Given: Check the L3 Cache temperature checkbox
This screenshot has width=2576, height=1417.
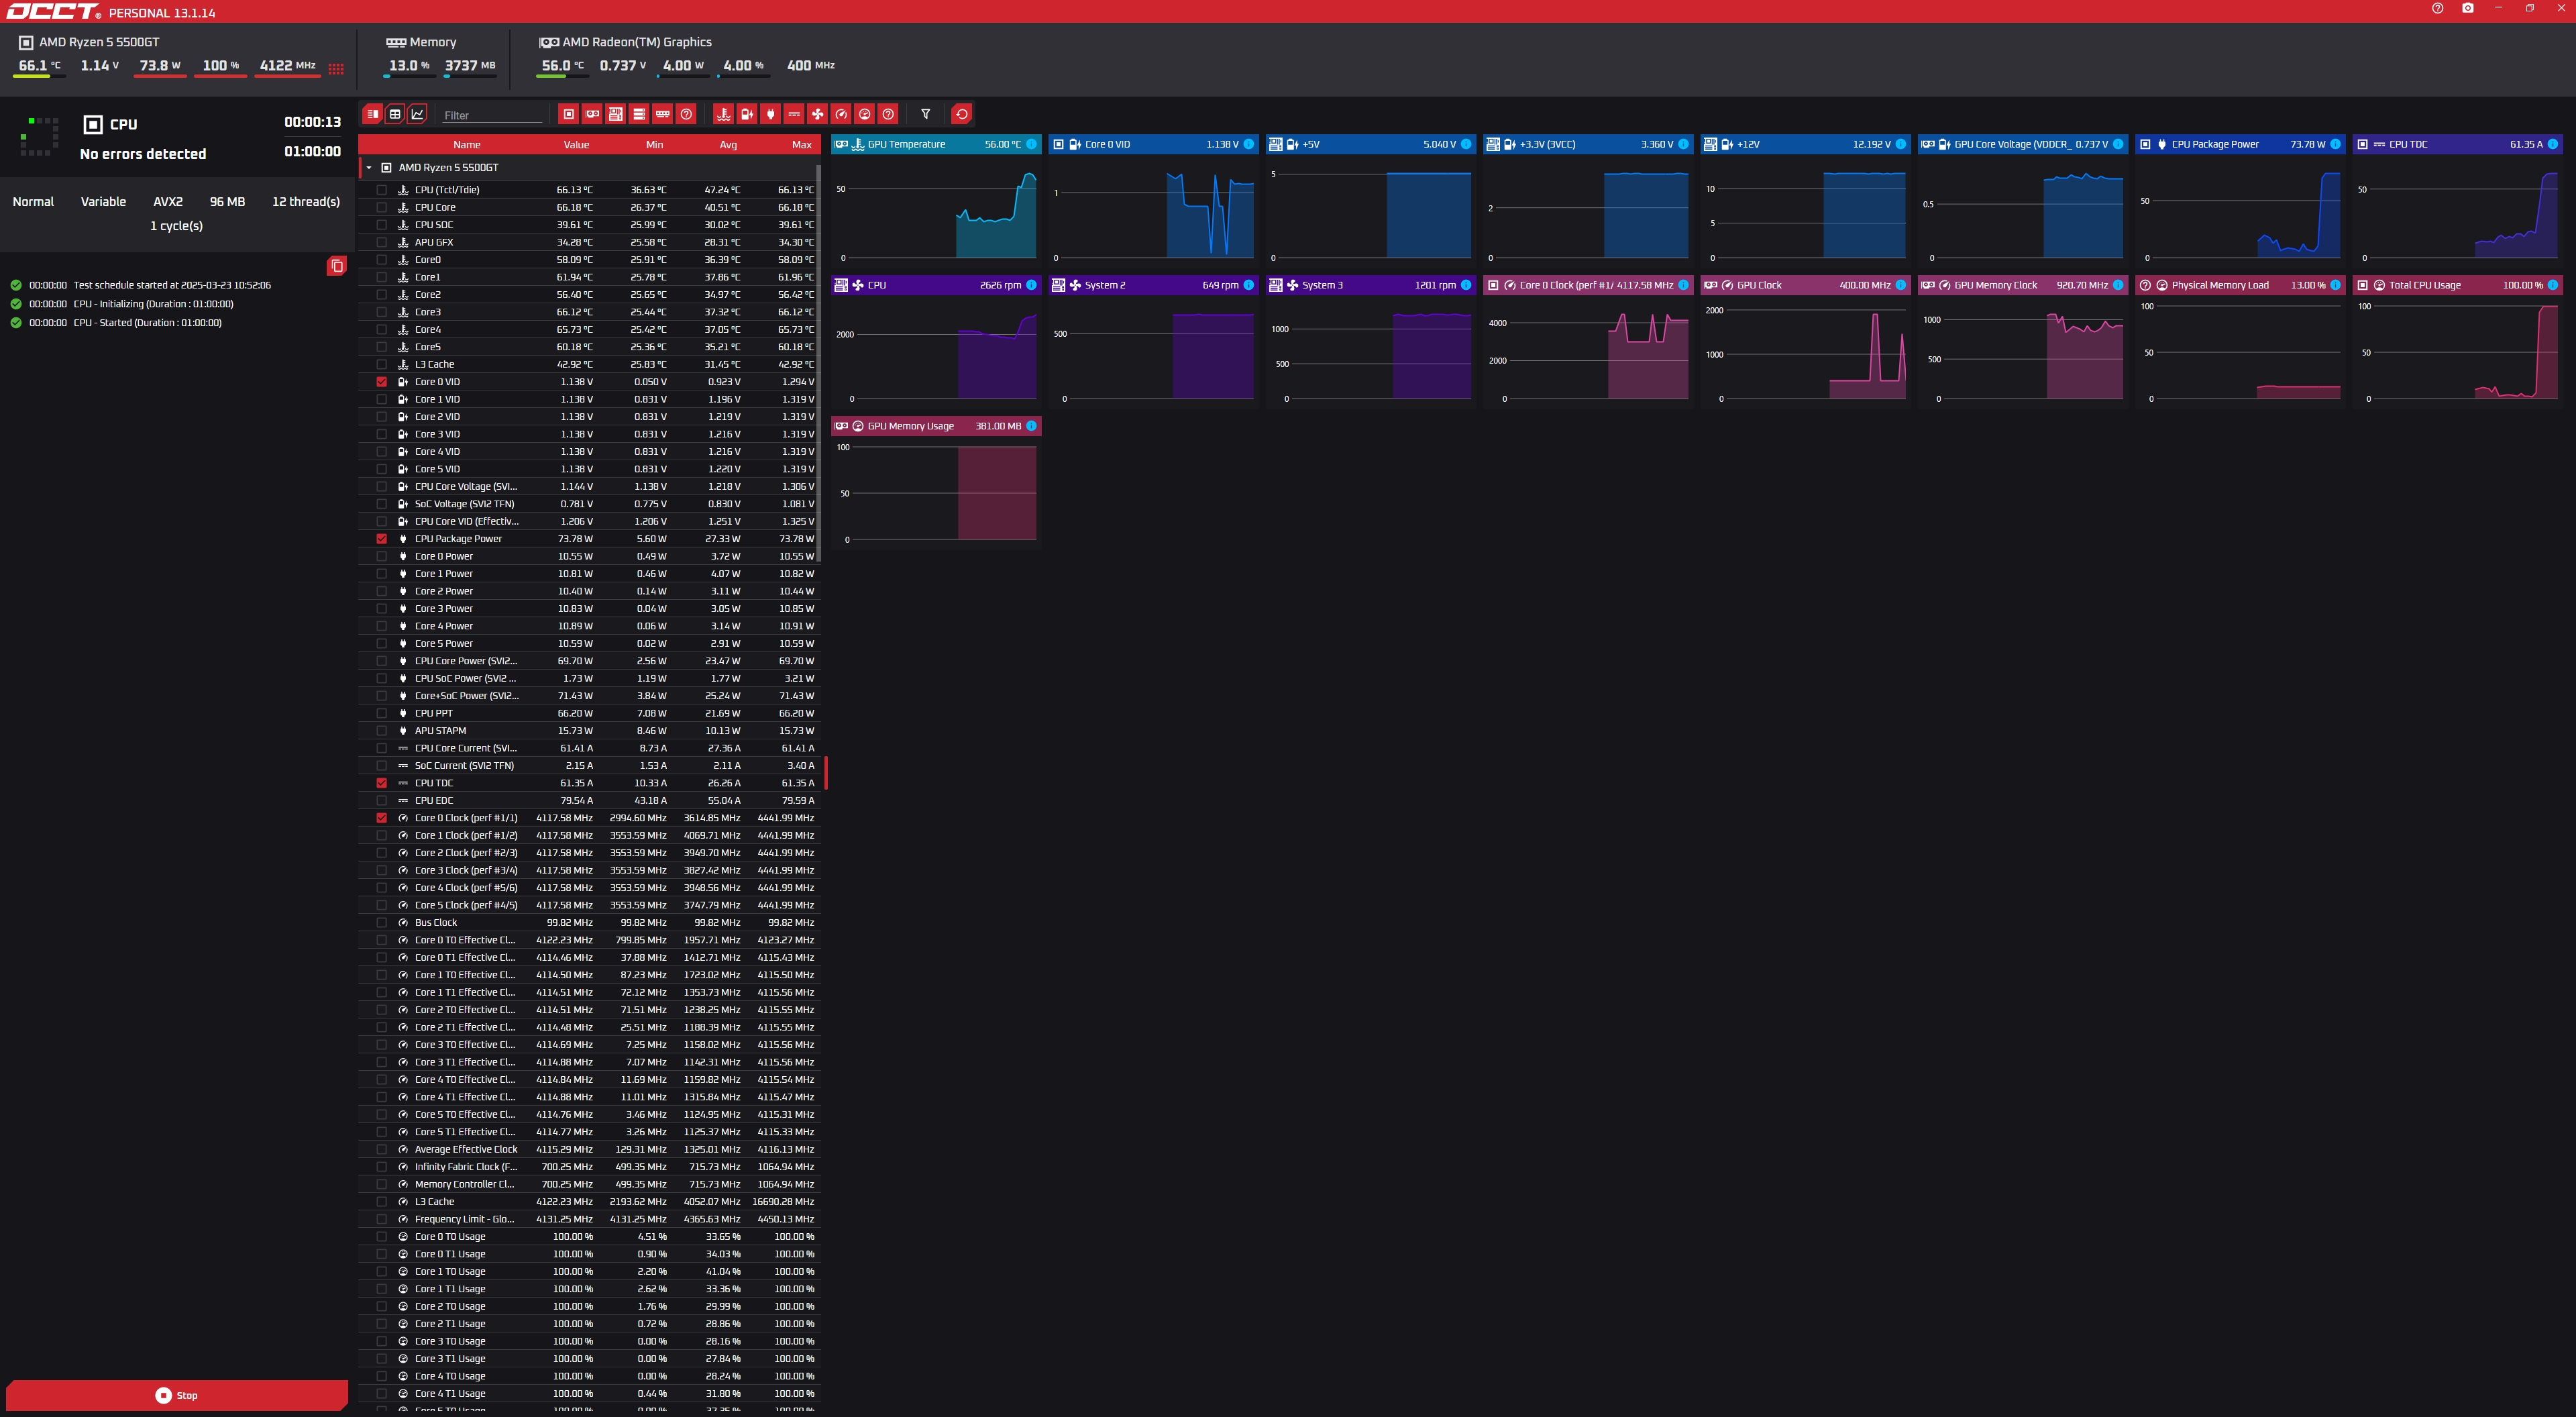Looking at the screenshot, I should [x=382, y=364].
